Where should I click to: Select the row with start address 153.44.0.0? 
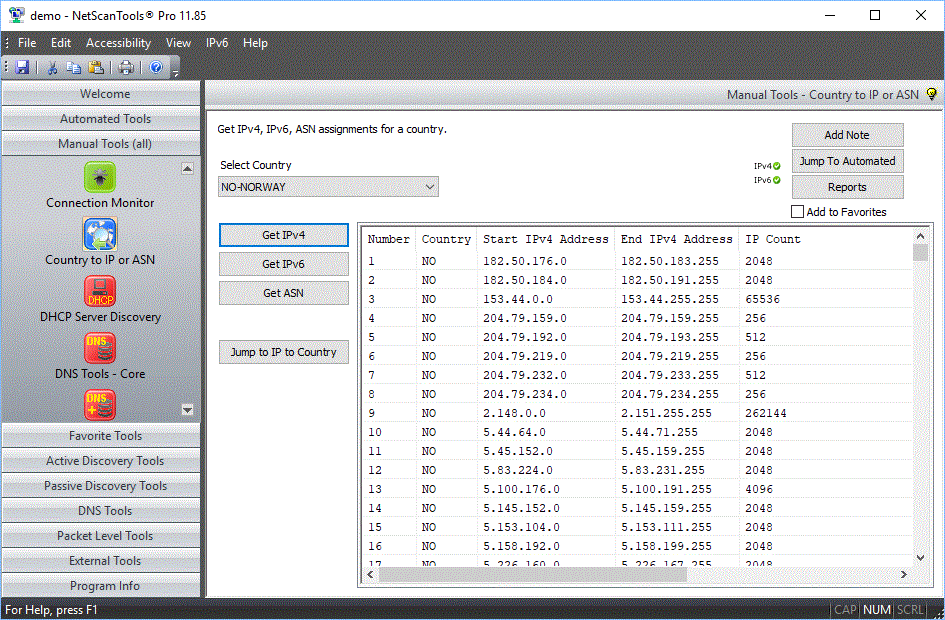point(638,299)
